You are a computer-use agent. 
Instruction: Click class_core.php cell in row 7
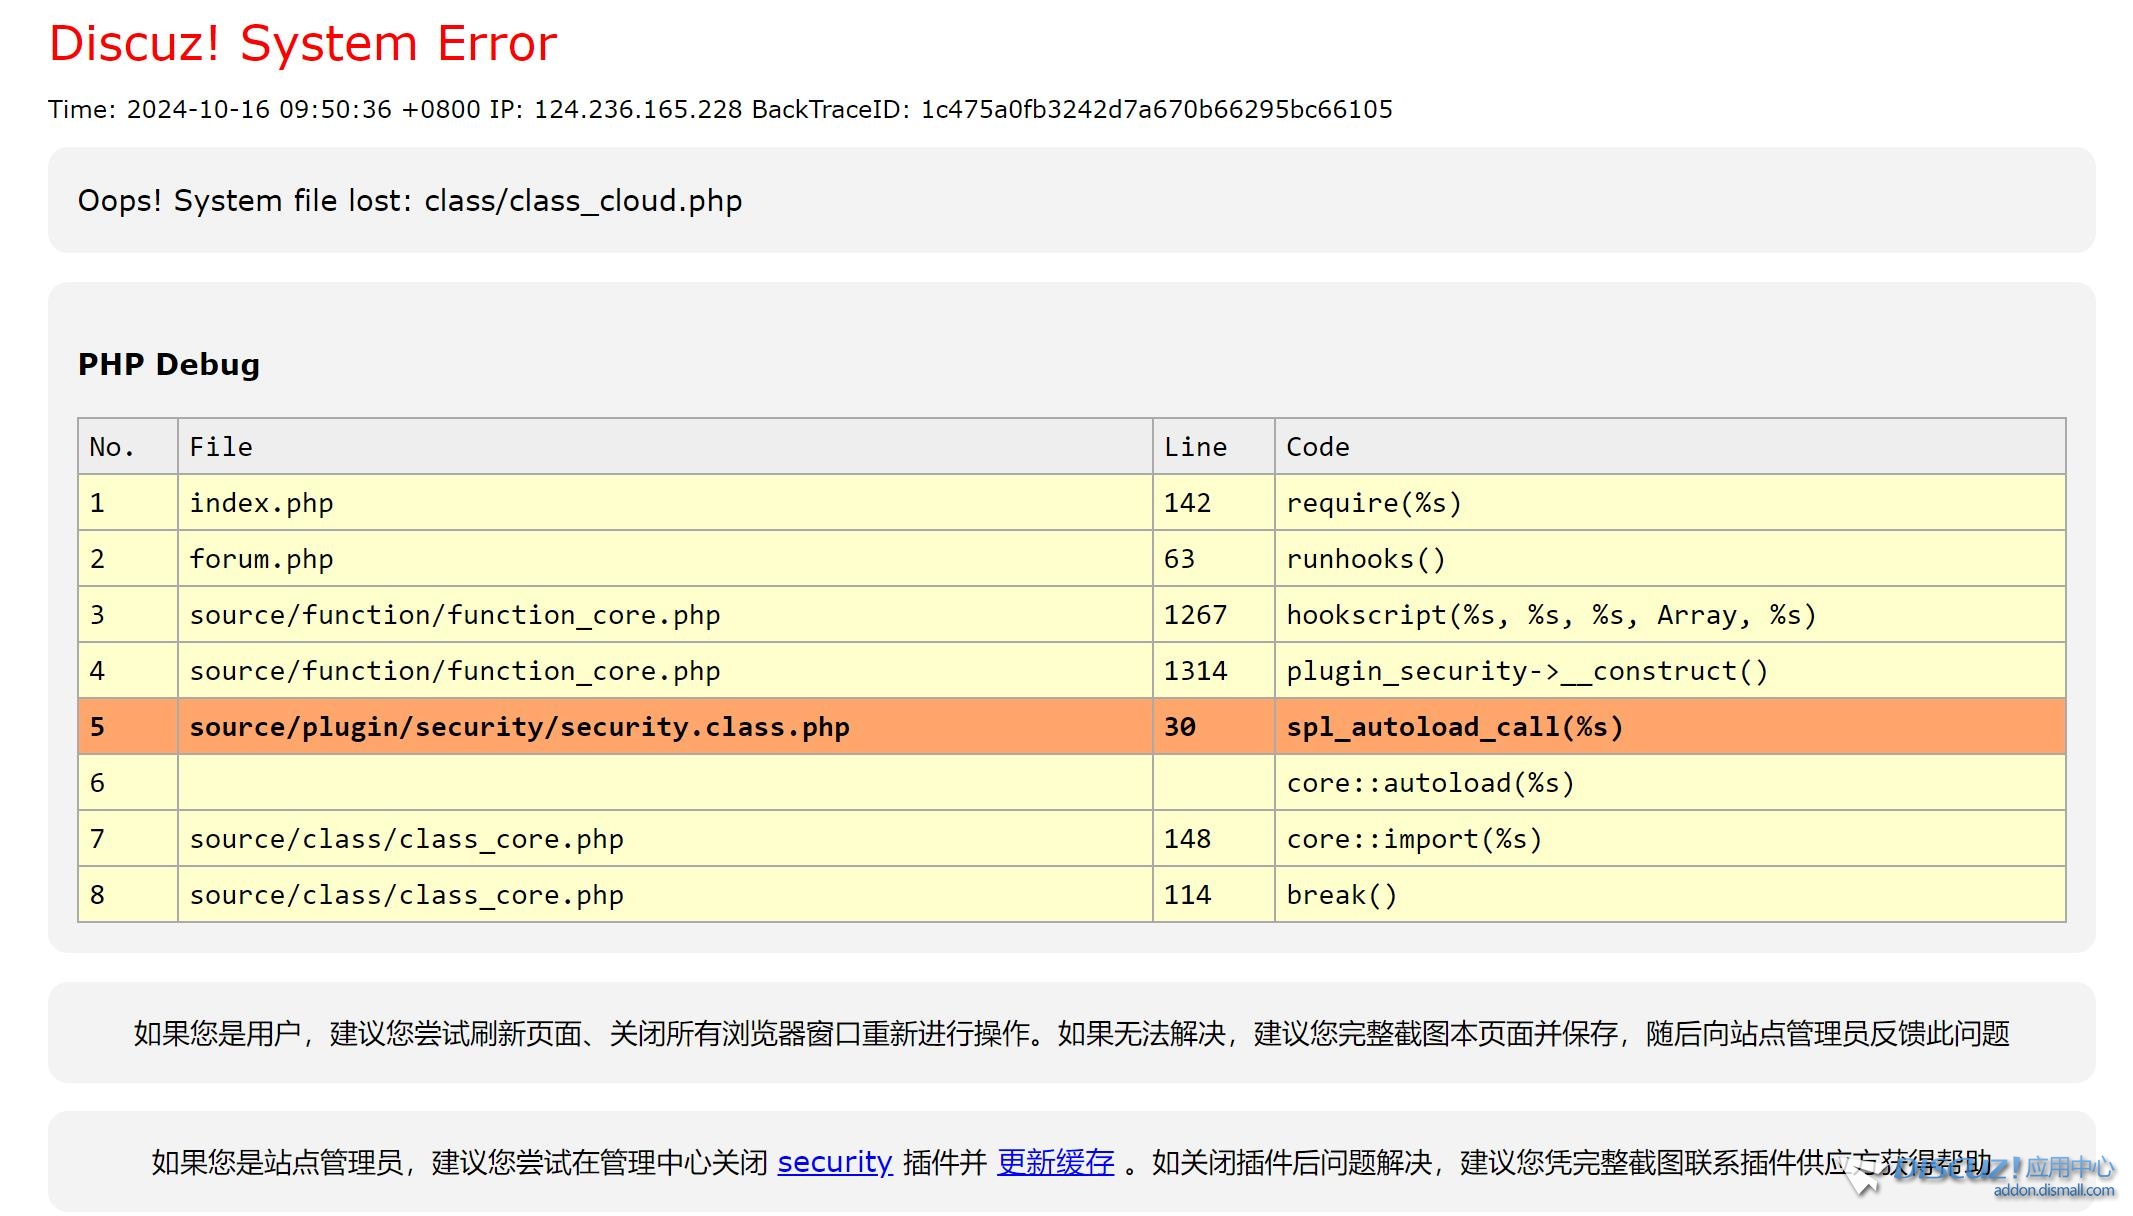(665, 838)
